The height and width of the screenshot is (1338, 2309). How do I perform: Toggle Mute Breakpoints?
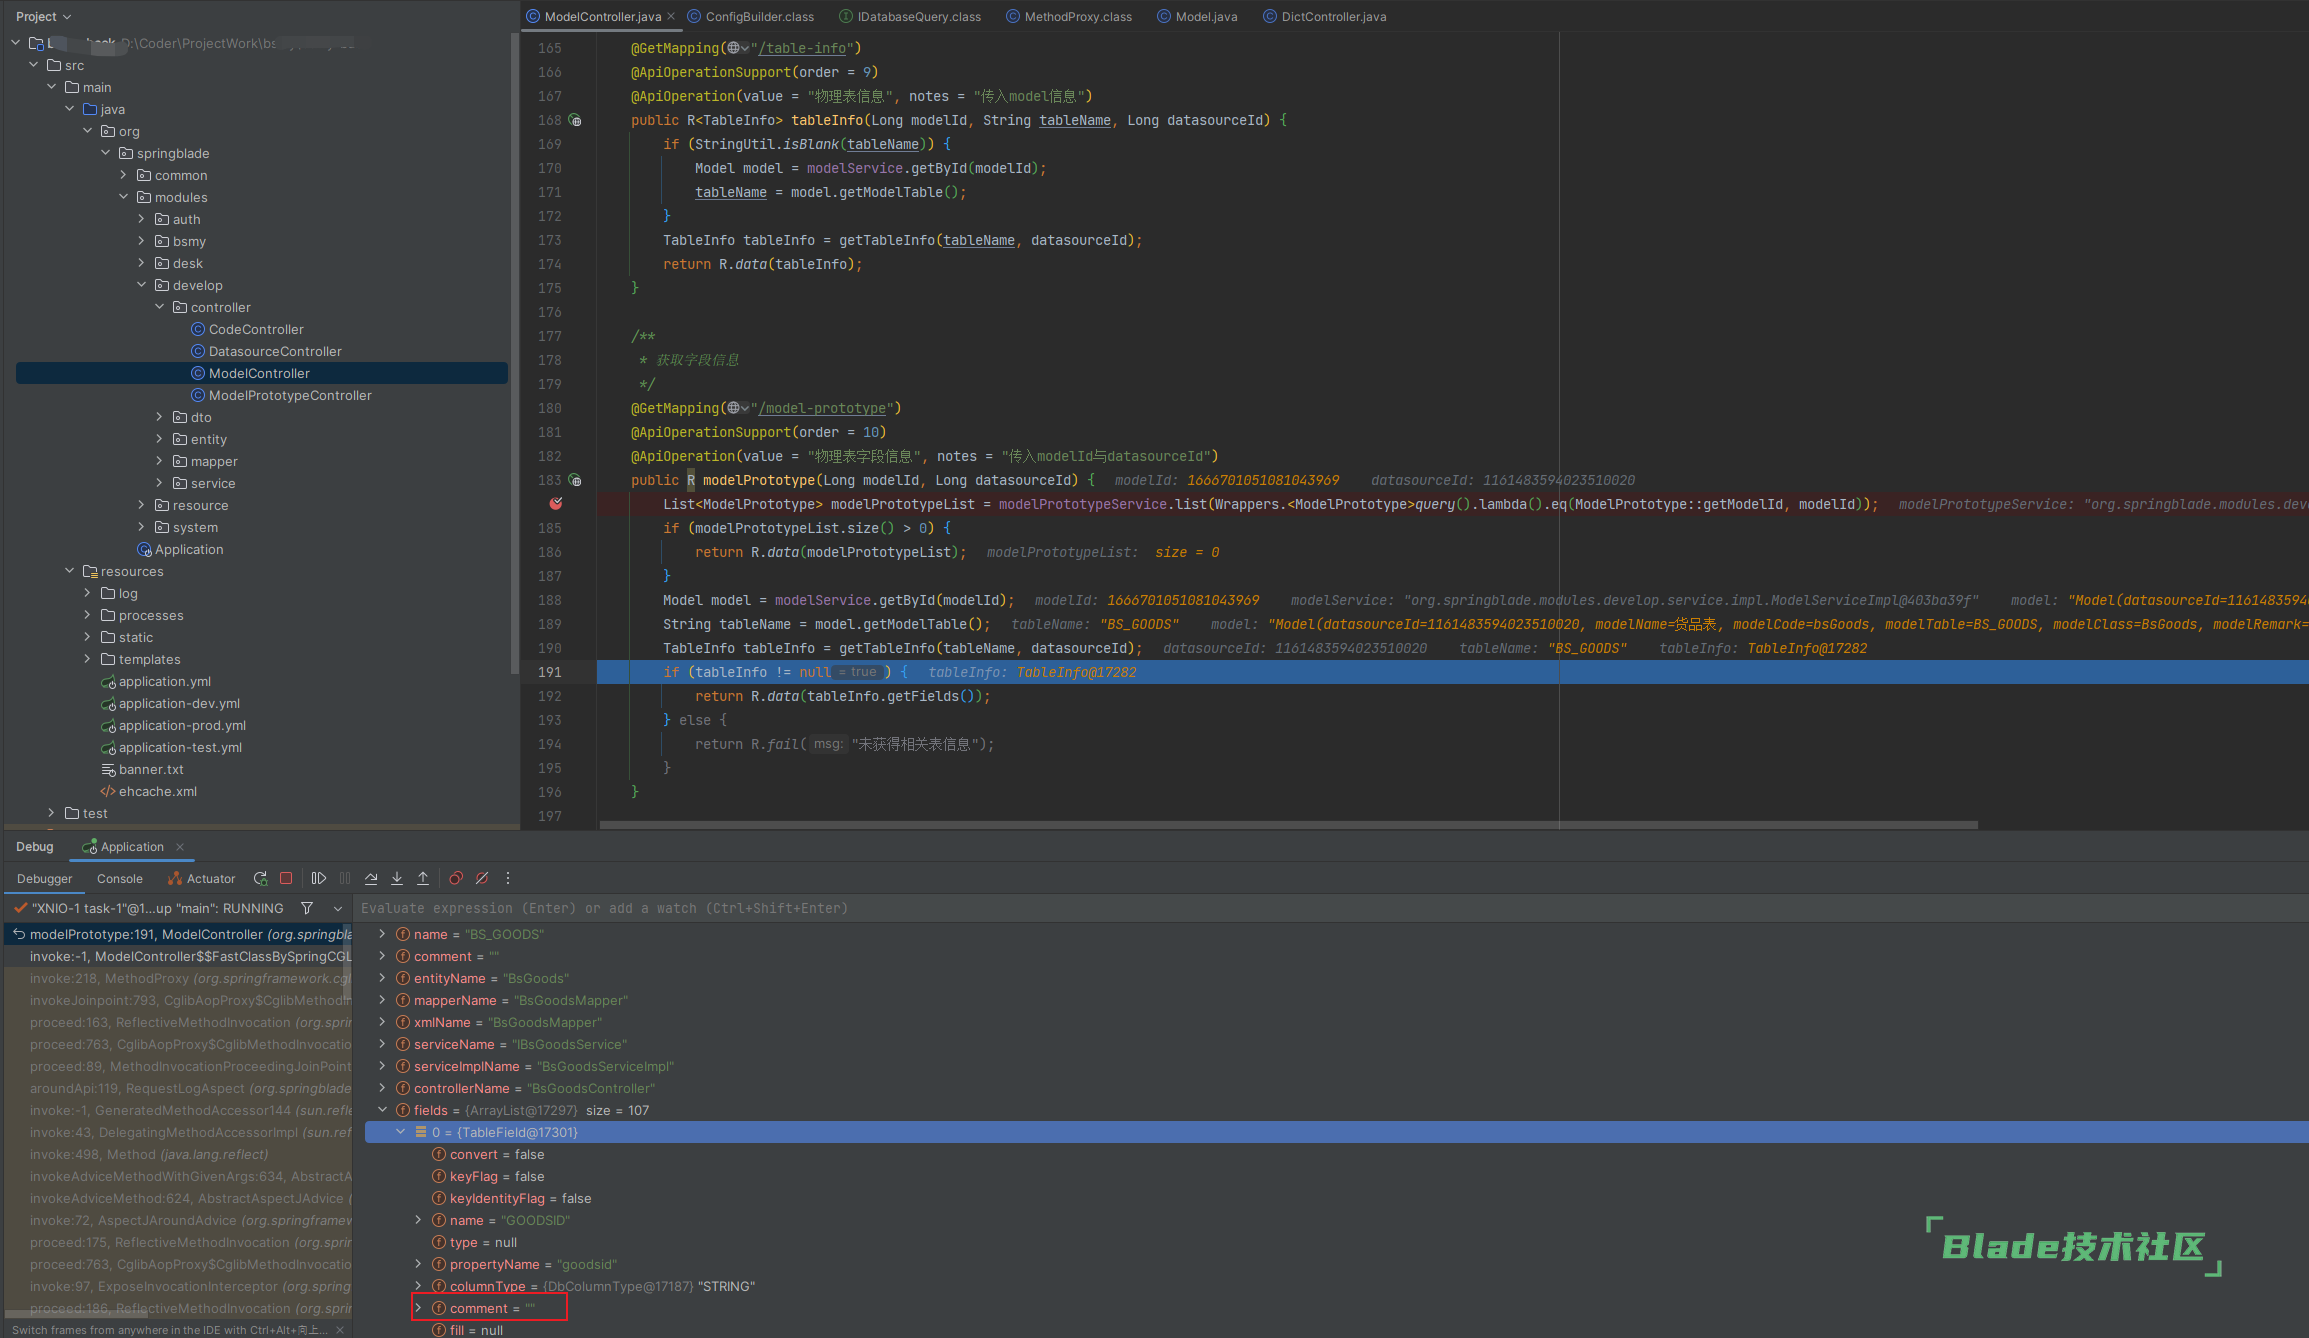tap(482, 878)
